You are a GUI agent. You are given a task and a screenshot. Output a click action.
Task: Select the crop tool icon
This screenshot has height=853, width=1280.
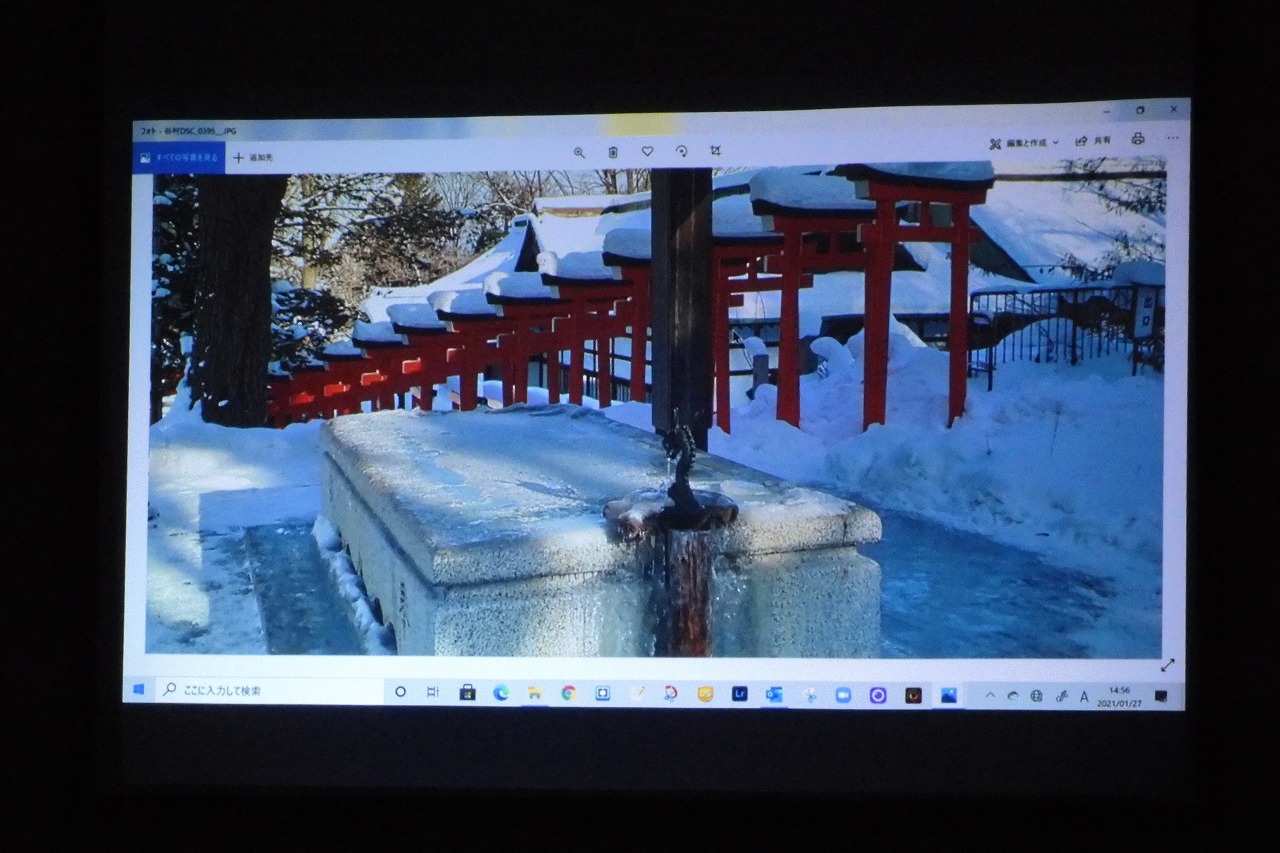point(715,151)
